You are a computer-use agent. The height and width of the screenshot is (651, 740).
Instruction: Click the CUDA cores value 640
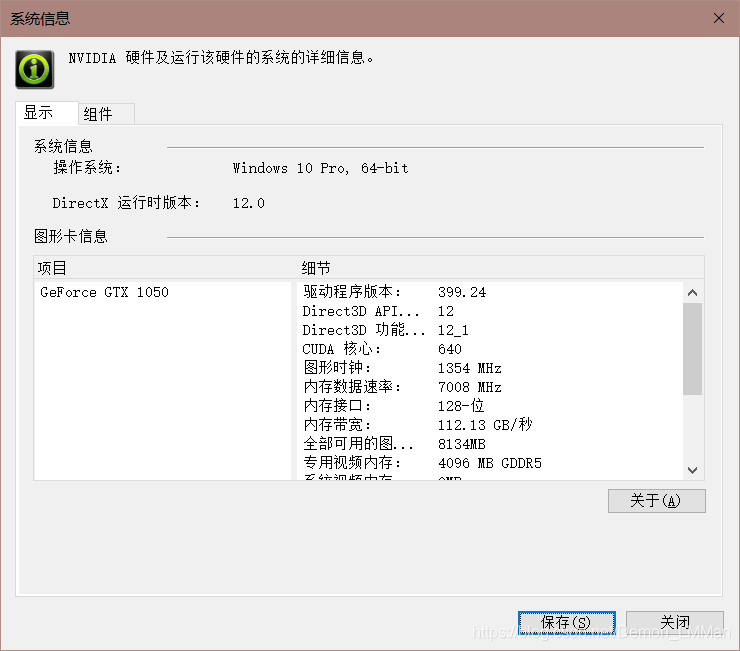pyautogui.click(x=449, y=349)
